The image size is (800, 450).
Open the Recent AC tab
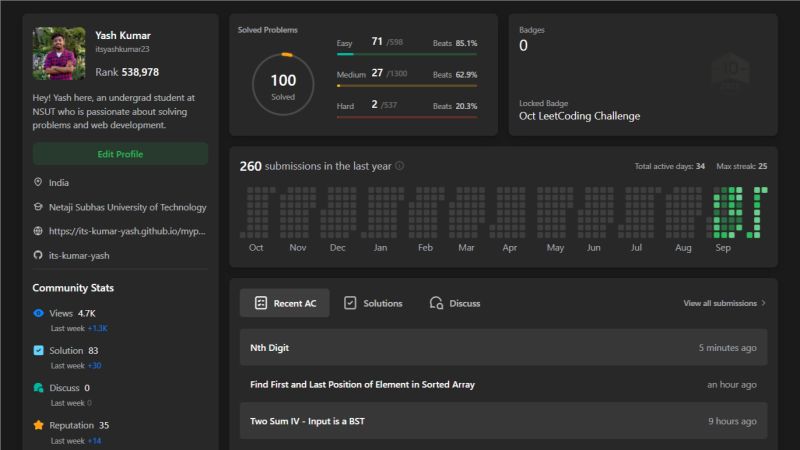[285, 303]
